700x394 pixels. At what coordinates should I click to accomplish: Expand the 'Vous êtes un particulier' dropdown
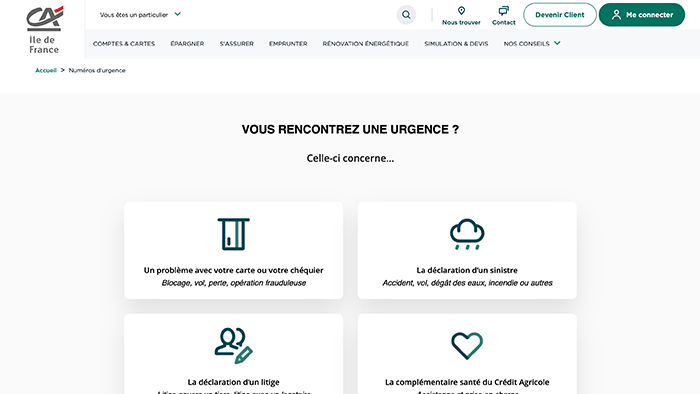pyautogui.click(x=140, y=15)
